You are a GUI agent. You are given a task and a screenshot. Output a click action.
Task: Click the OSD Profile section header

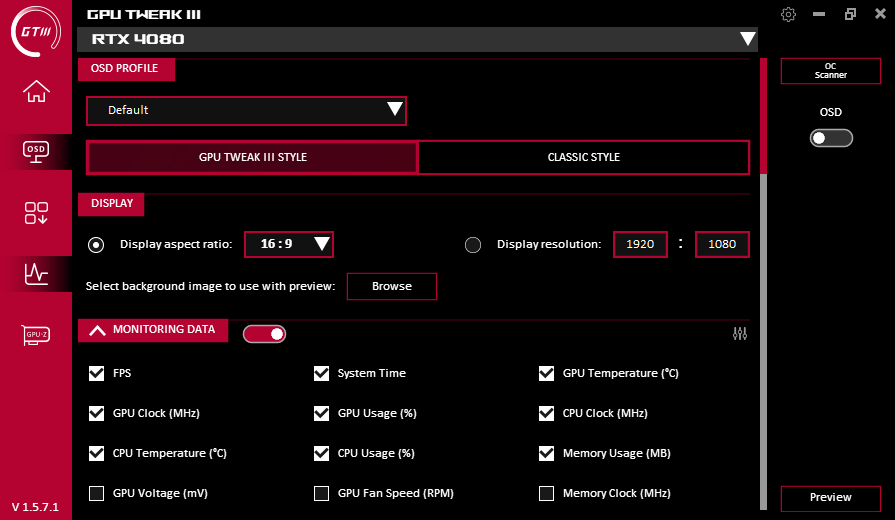pyautogui.click(x=126, y=68)
